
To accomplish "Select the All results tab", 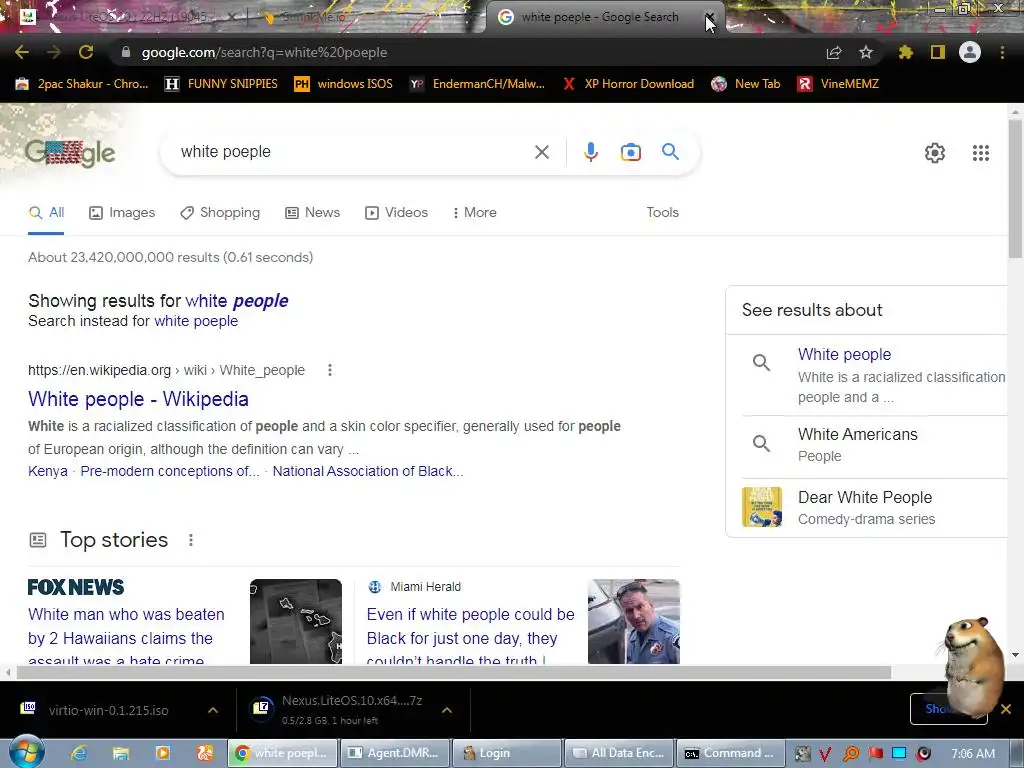I will [46, 213].
